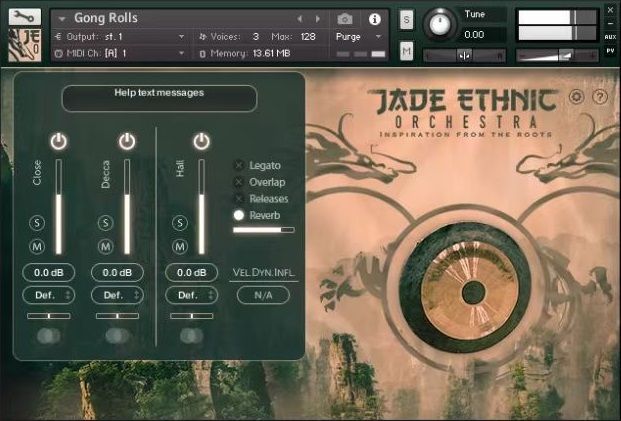
Task: Mute the Close mic channel
Action: pyautogui.click(x=37, y=247)
